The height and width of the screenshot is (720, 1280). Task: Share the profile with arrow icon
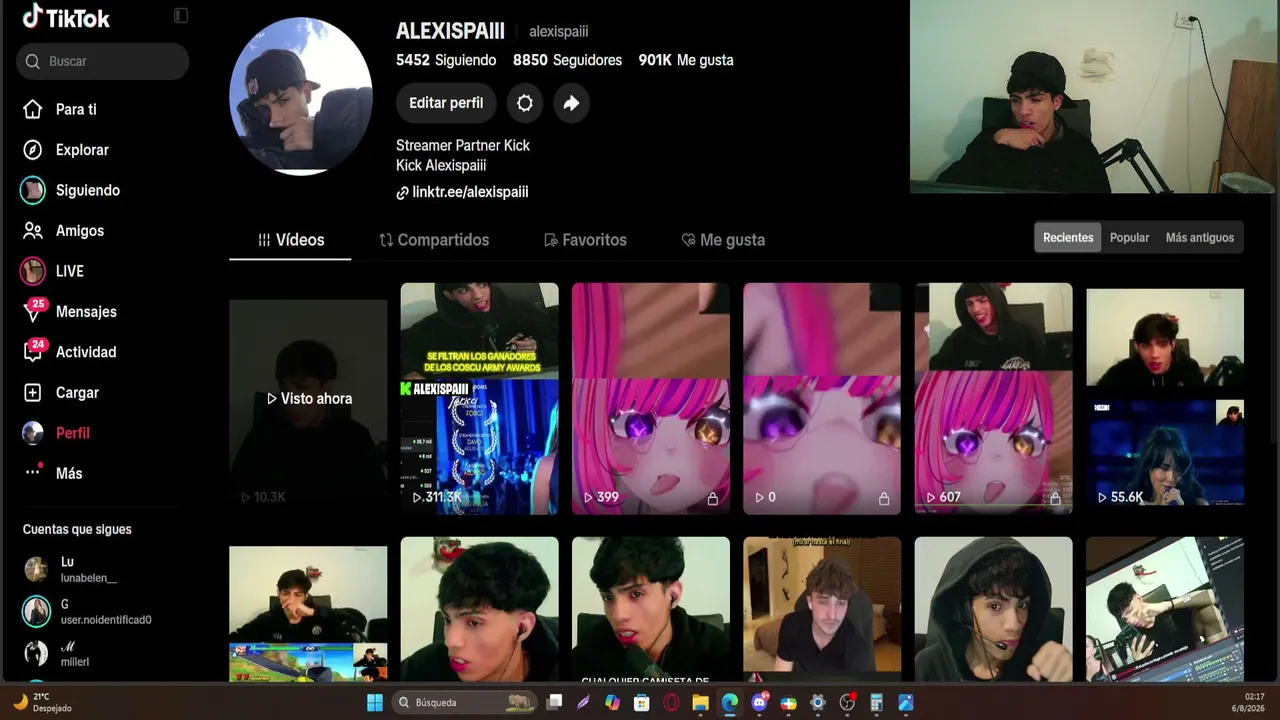pyautogui.click(x=571, y=103)
